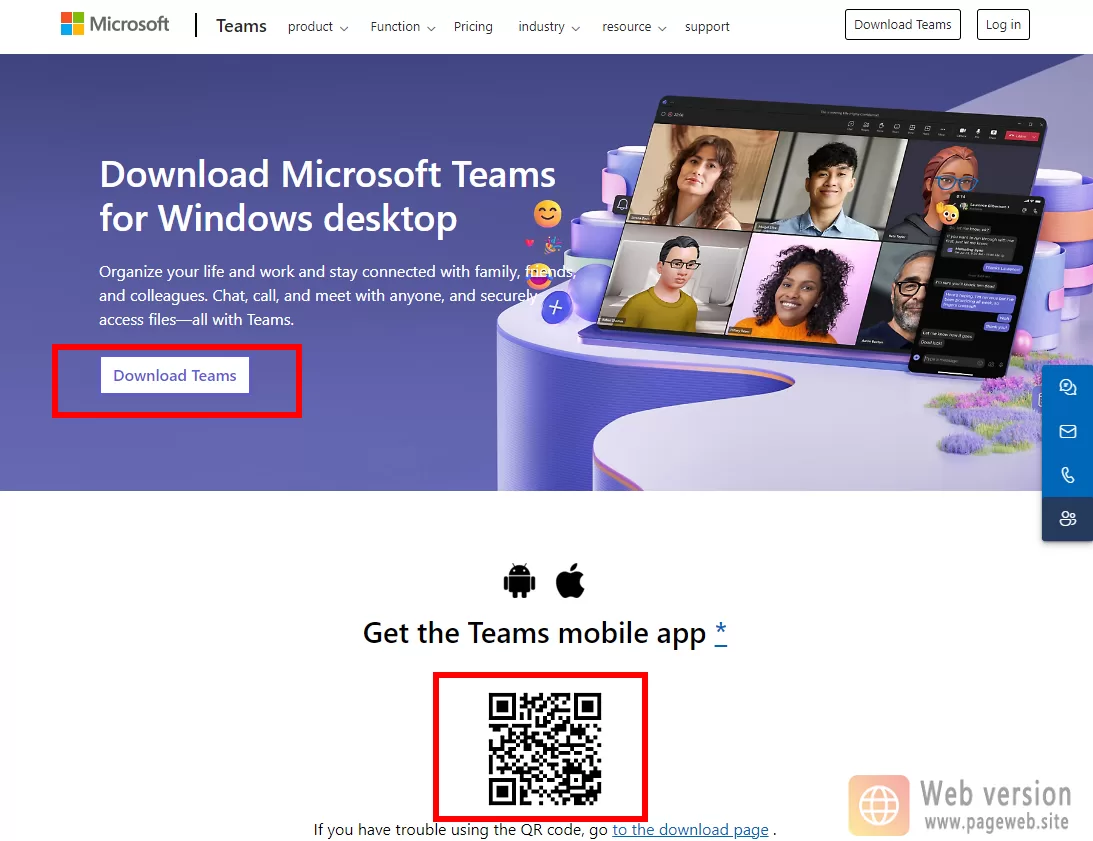Click the Teams brand link in header

pyautogui.click(x=241, y=26)
